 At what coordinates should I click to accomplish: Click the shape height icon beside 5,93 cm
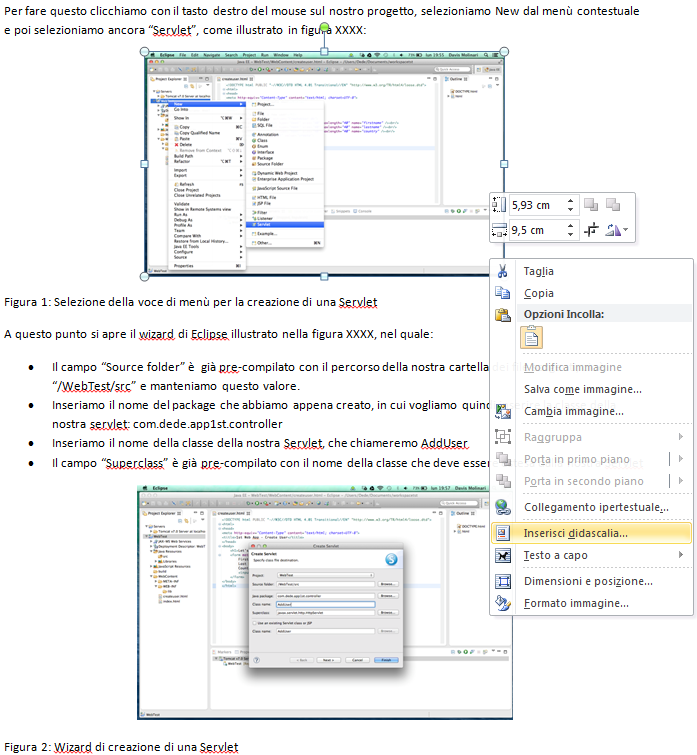[x=499, y=205]
